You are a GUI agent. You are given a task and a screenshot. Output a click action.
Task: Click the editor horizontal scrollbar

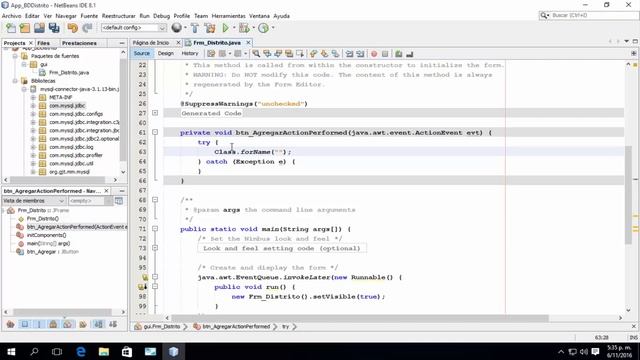pyautogui.click(x=360, y=318)
